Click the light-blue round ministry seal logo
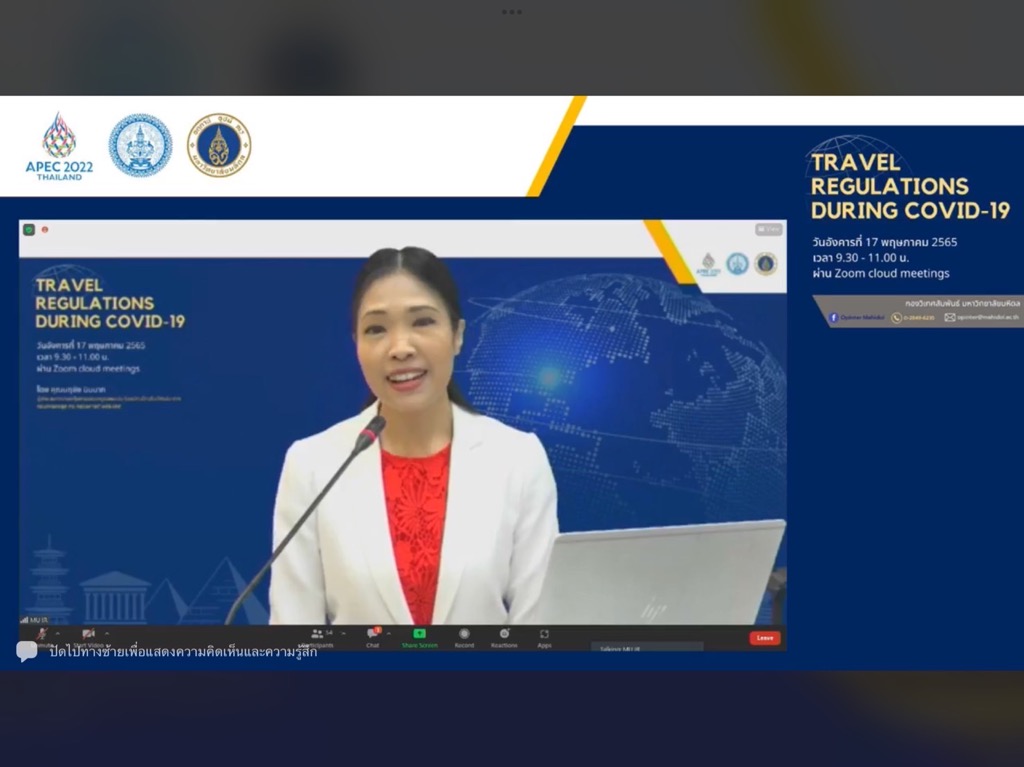The height and width of the screenshot is (767, 1024). 140,145
